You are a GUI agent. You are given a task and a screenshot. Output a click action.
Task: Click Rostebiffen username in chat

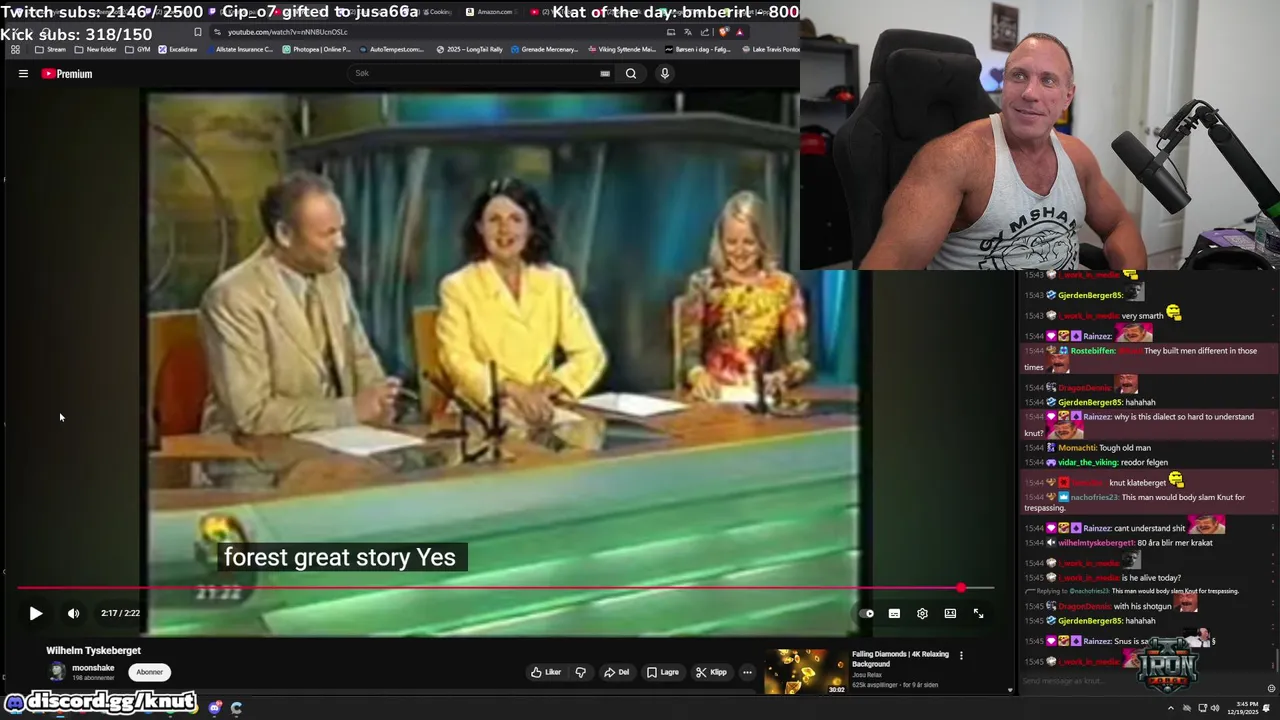(x=1092, y=351)
